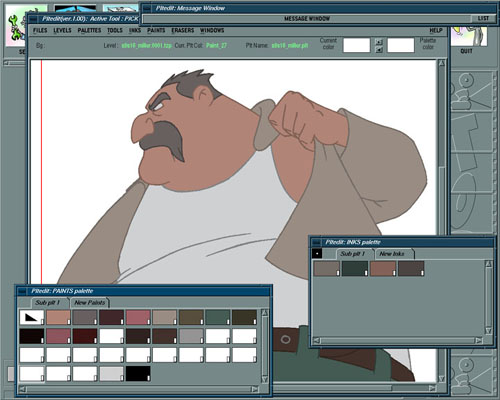Click the black square icon in INKS palette

[317, 254]
